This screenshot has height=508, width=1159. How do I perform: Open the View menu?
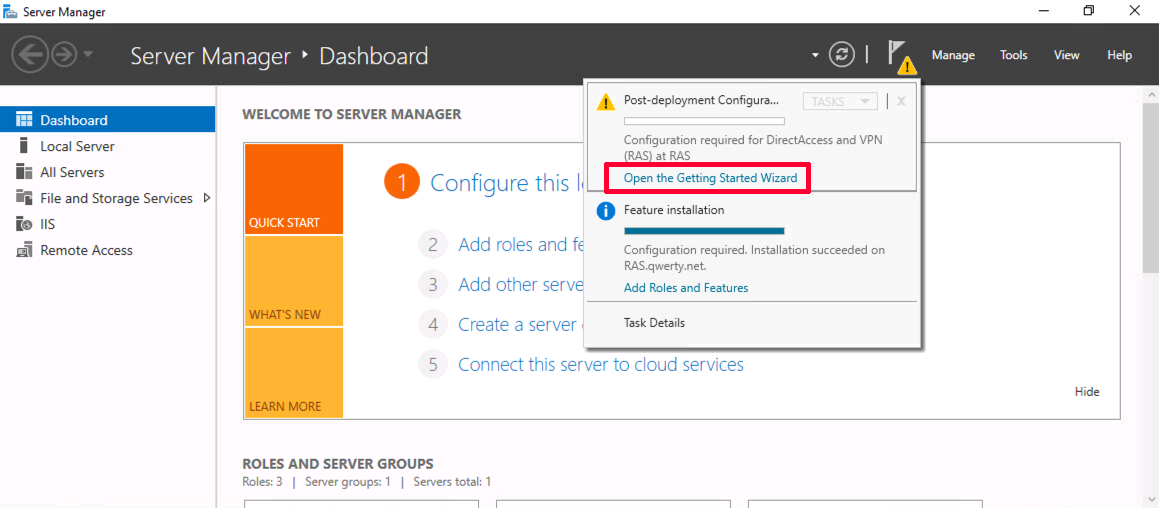(1067, 55)
